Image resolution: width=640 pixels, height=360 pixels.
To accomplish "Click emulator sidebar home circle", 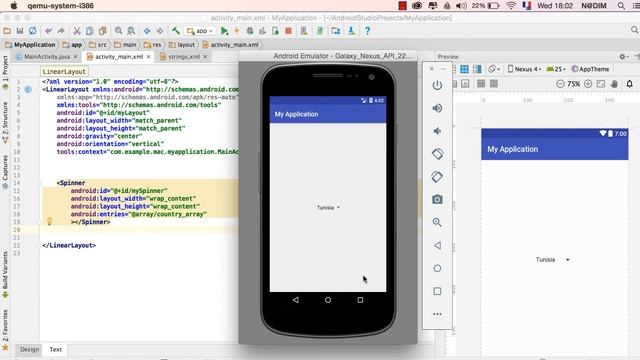I will point(437,268).
